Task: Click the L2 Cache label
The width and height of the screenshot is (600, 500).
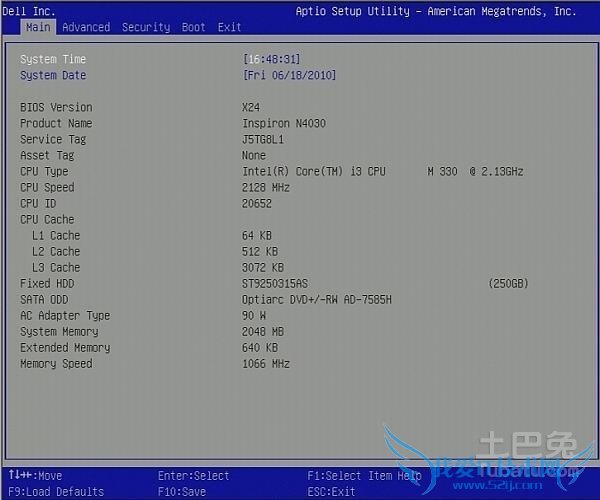Action: [56, 252]
